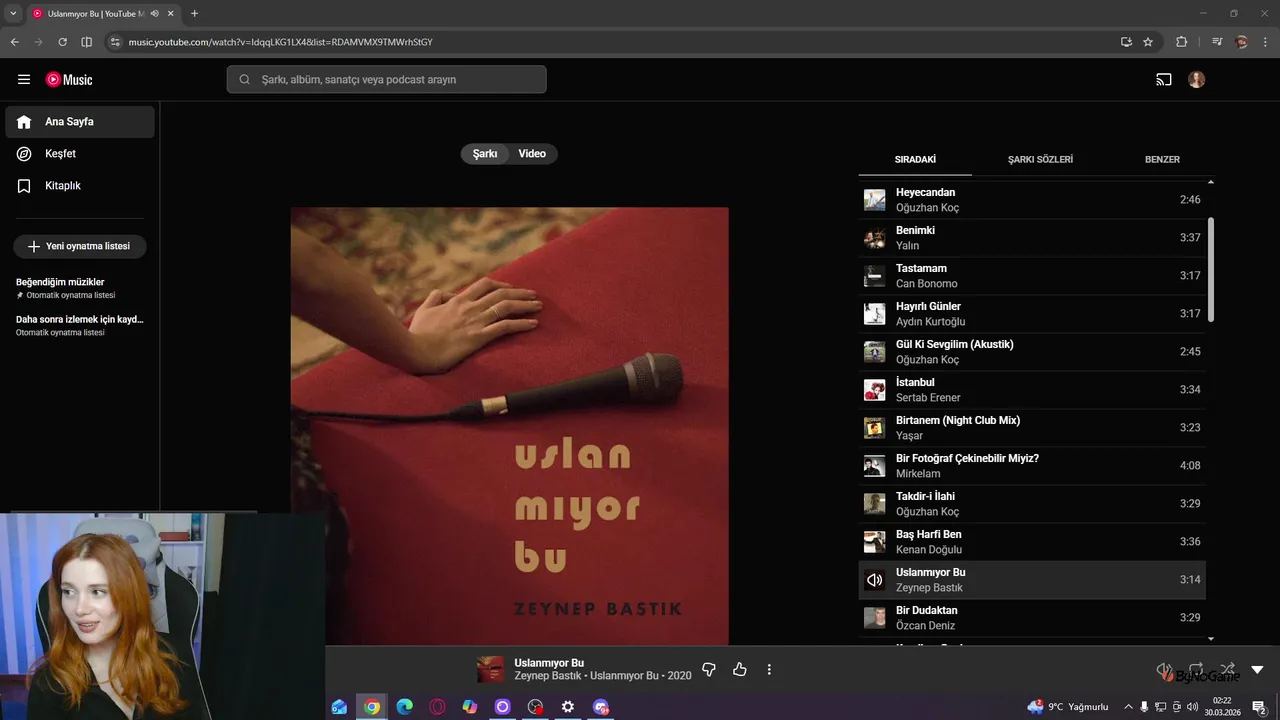Open a new browser tab
1280x720 pixels.
tap(194, 14)
